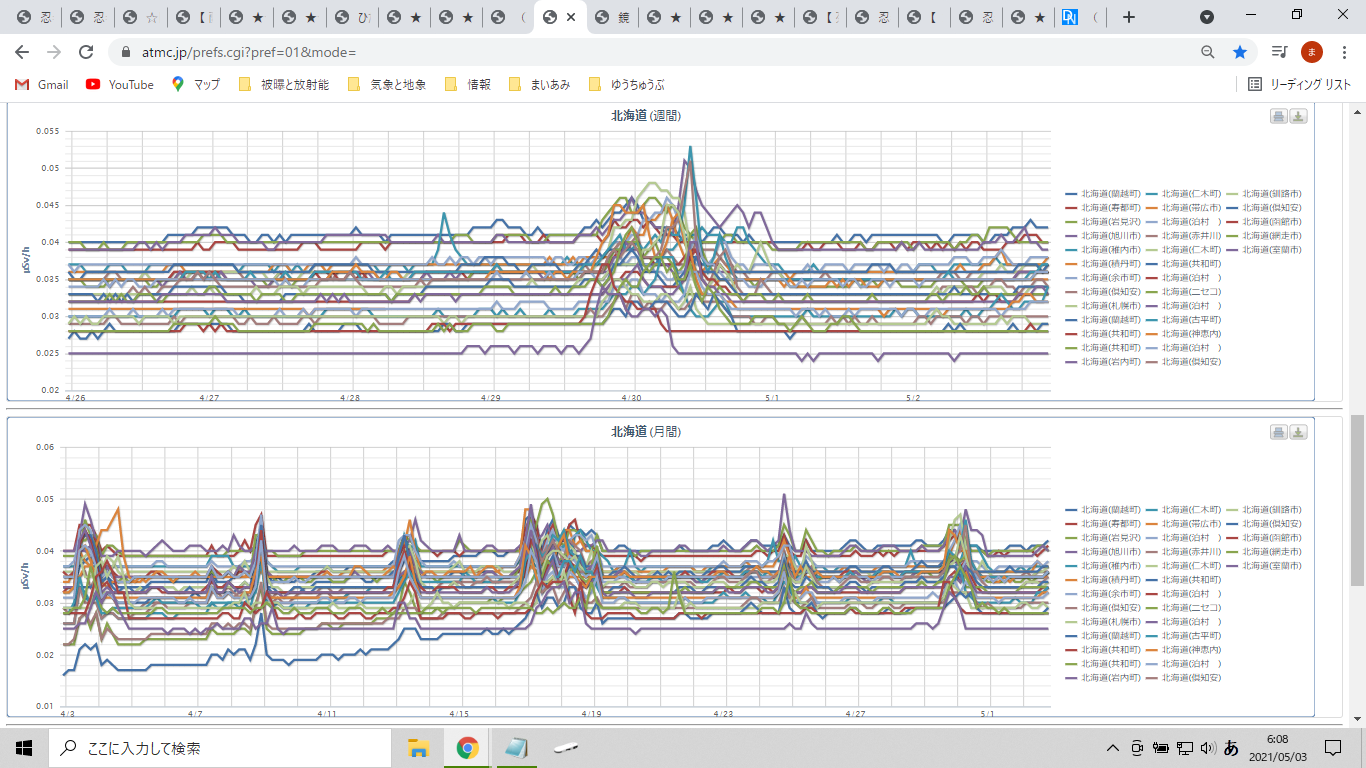1366x768 pixels.
Task: Expand the 気象と地象 bookmark folder
Action: click(x=387, y=85)
